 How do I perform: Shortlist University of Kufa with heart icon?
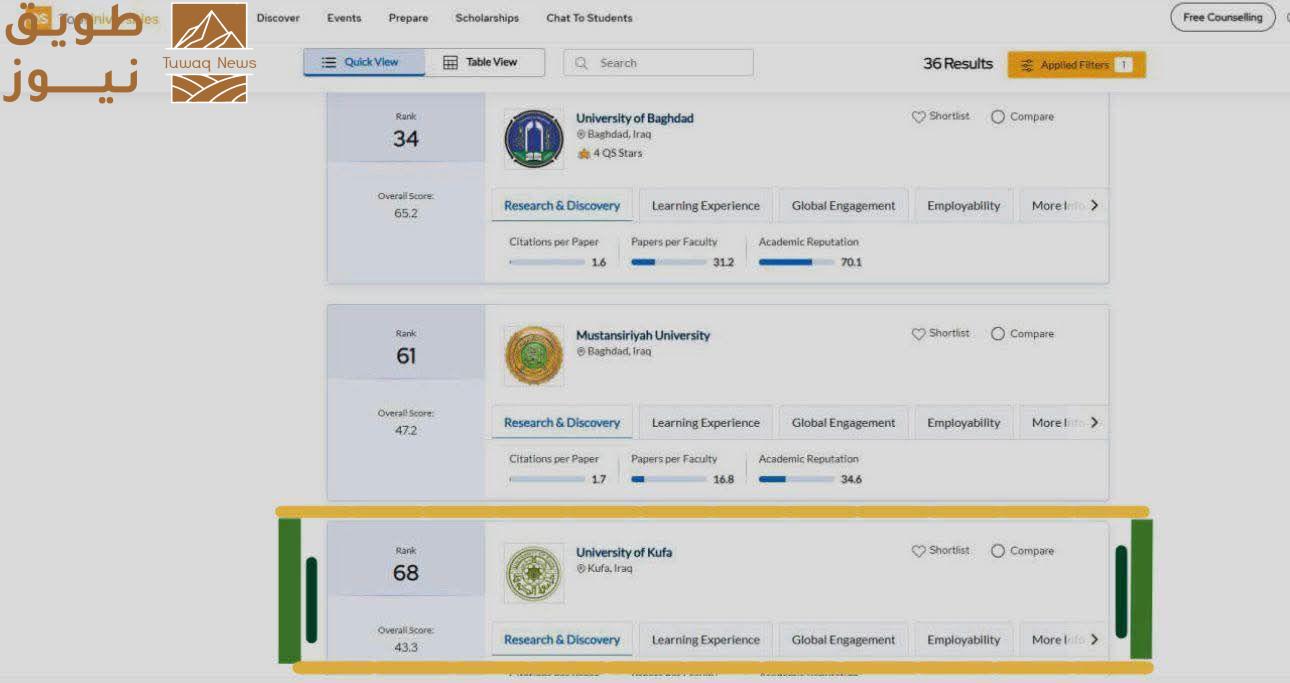coord(918,551)
